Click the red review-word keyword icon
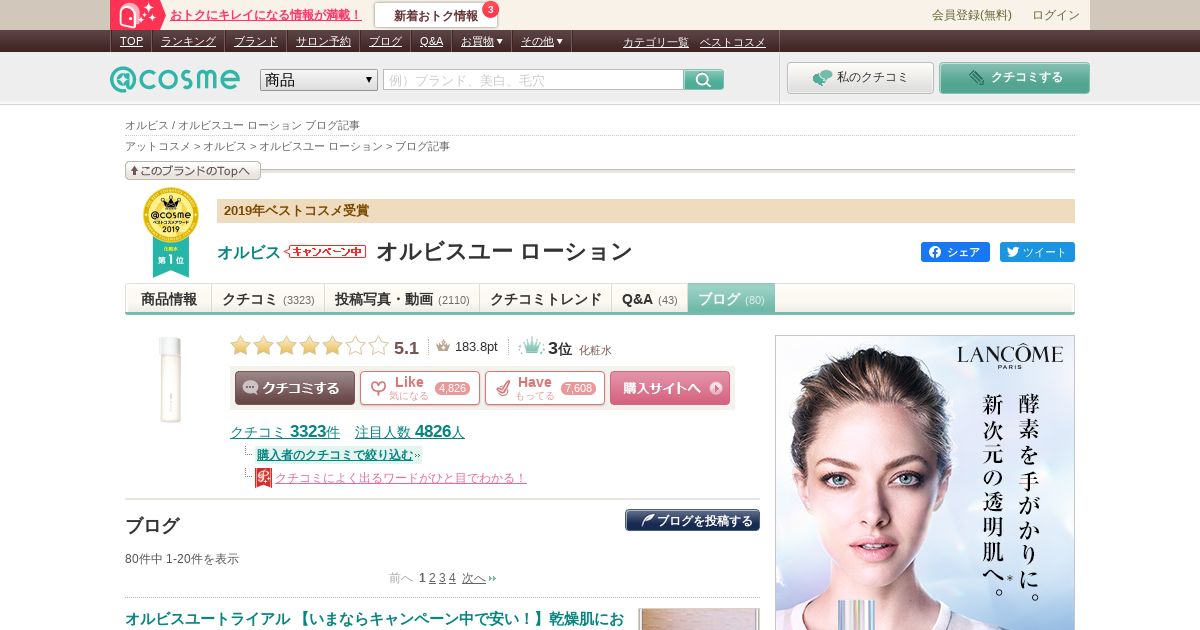This screenshot has height=630, width=1200. click(x=263, y=477)
